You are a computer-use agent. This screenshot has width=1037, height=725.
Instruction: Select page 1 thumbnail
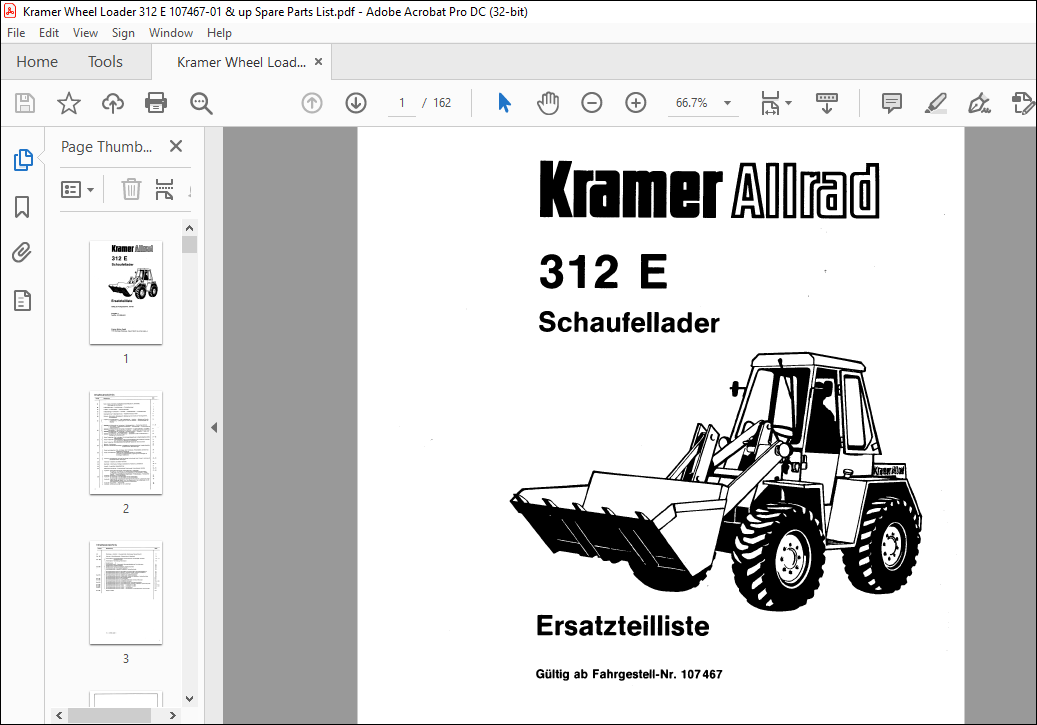pyautogui.click(x=126, y=292)
